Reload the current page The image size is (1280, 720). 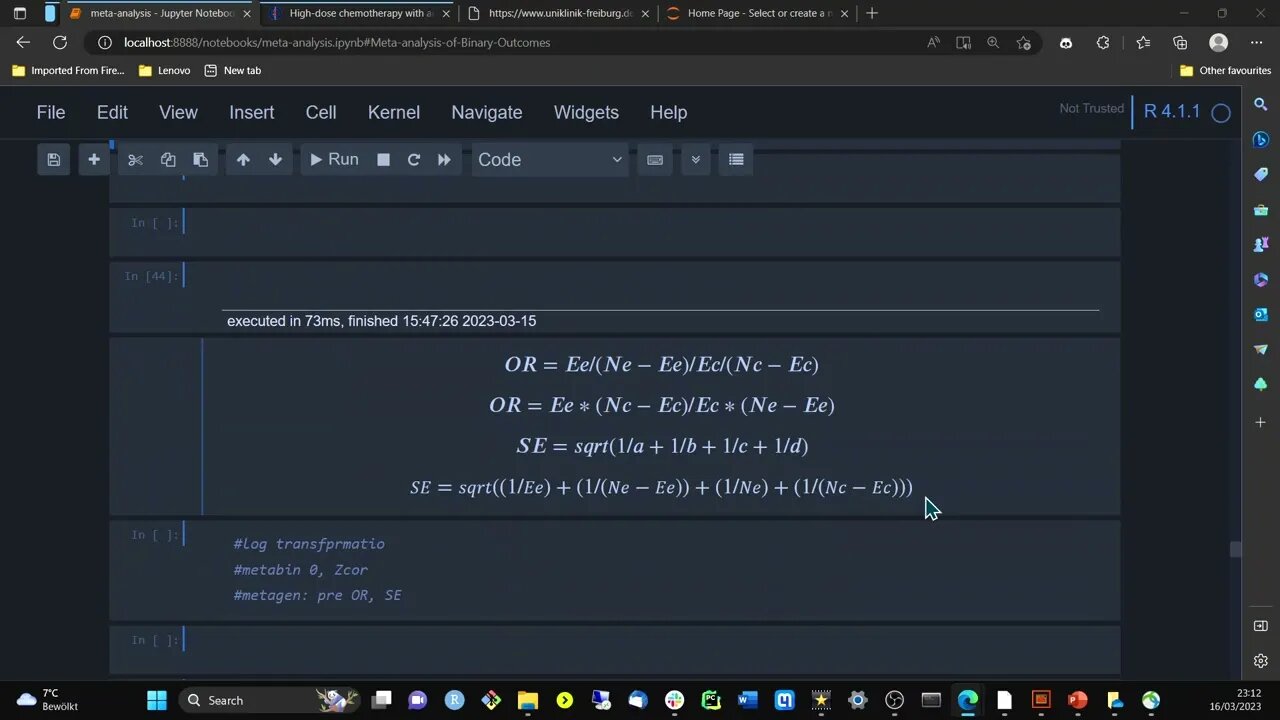coord(60,43)
